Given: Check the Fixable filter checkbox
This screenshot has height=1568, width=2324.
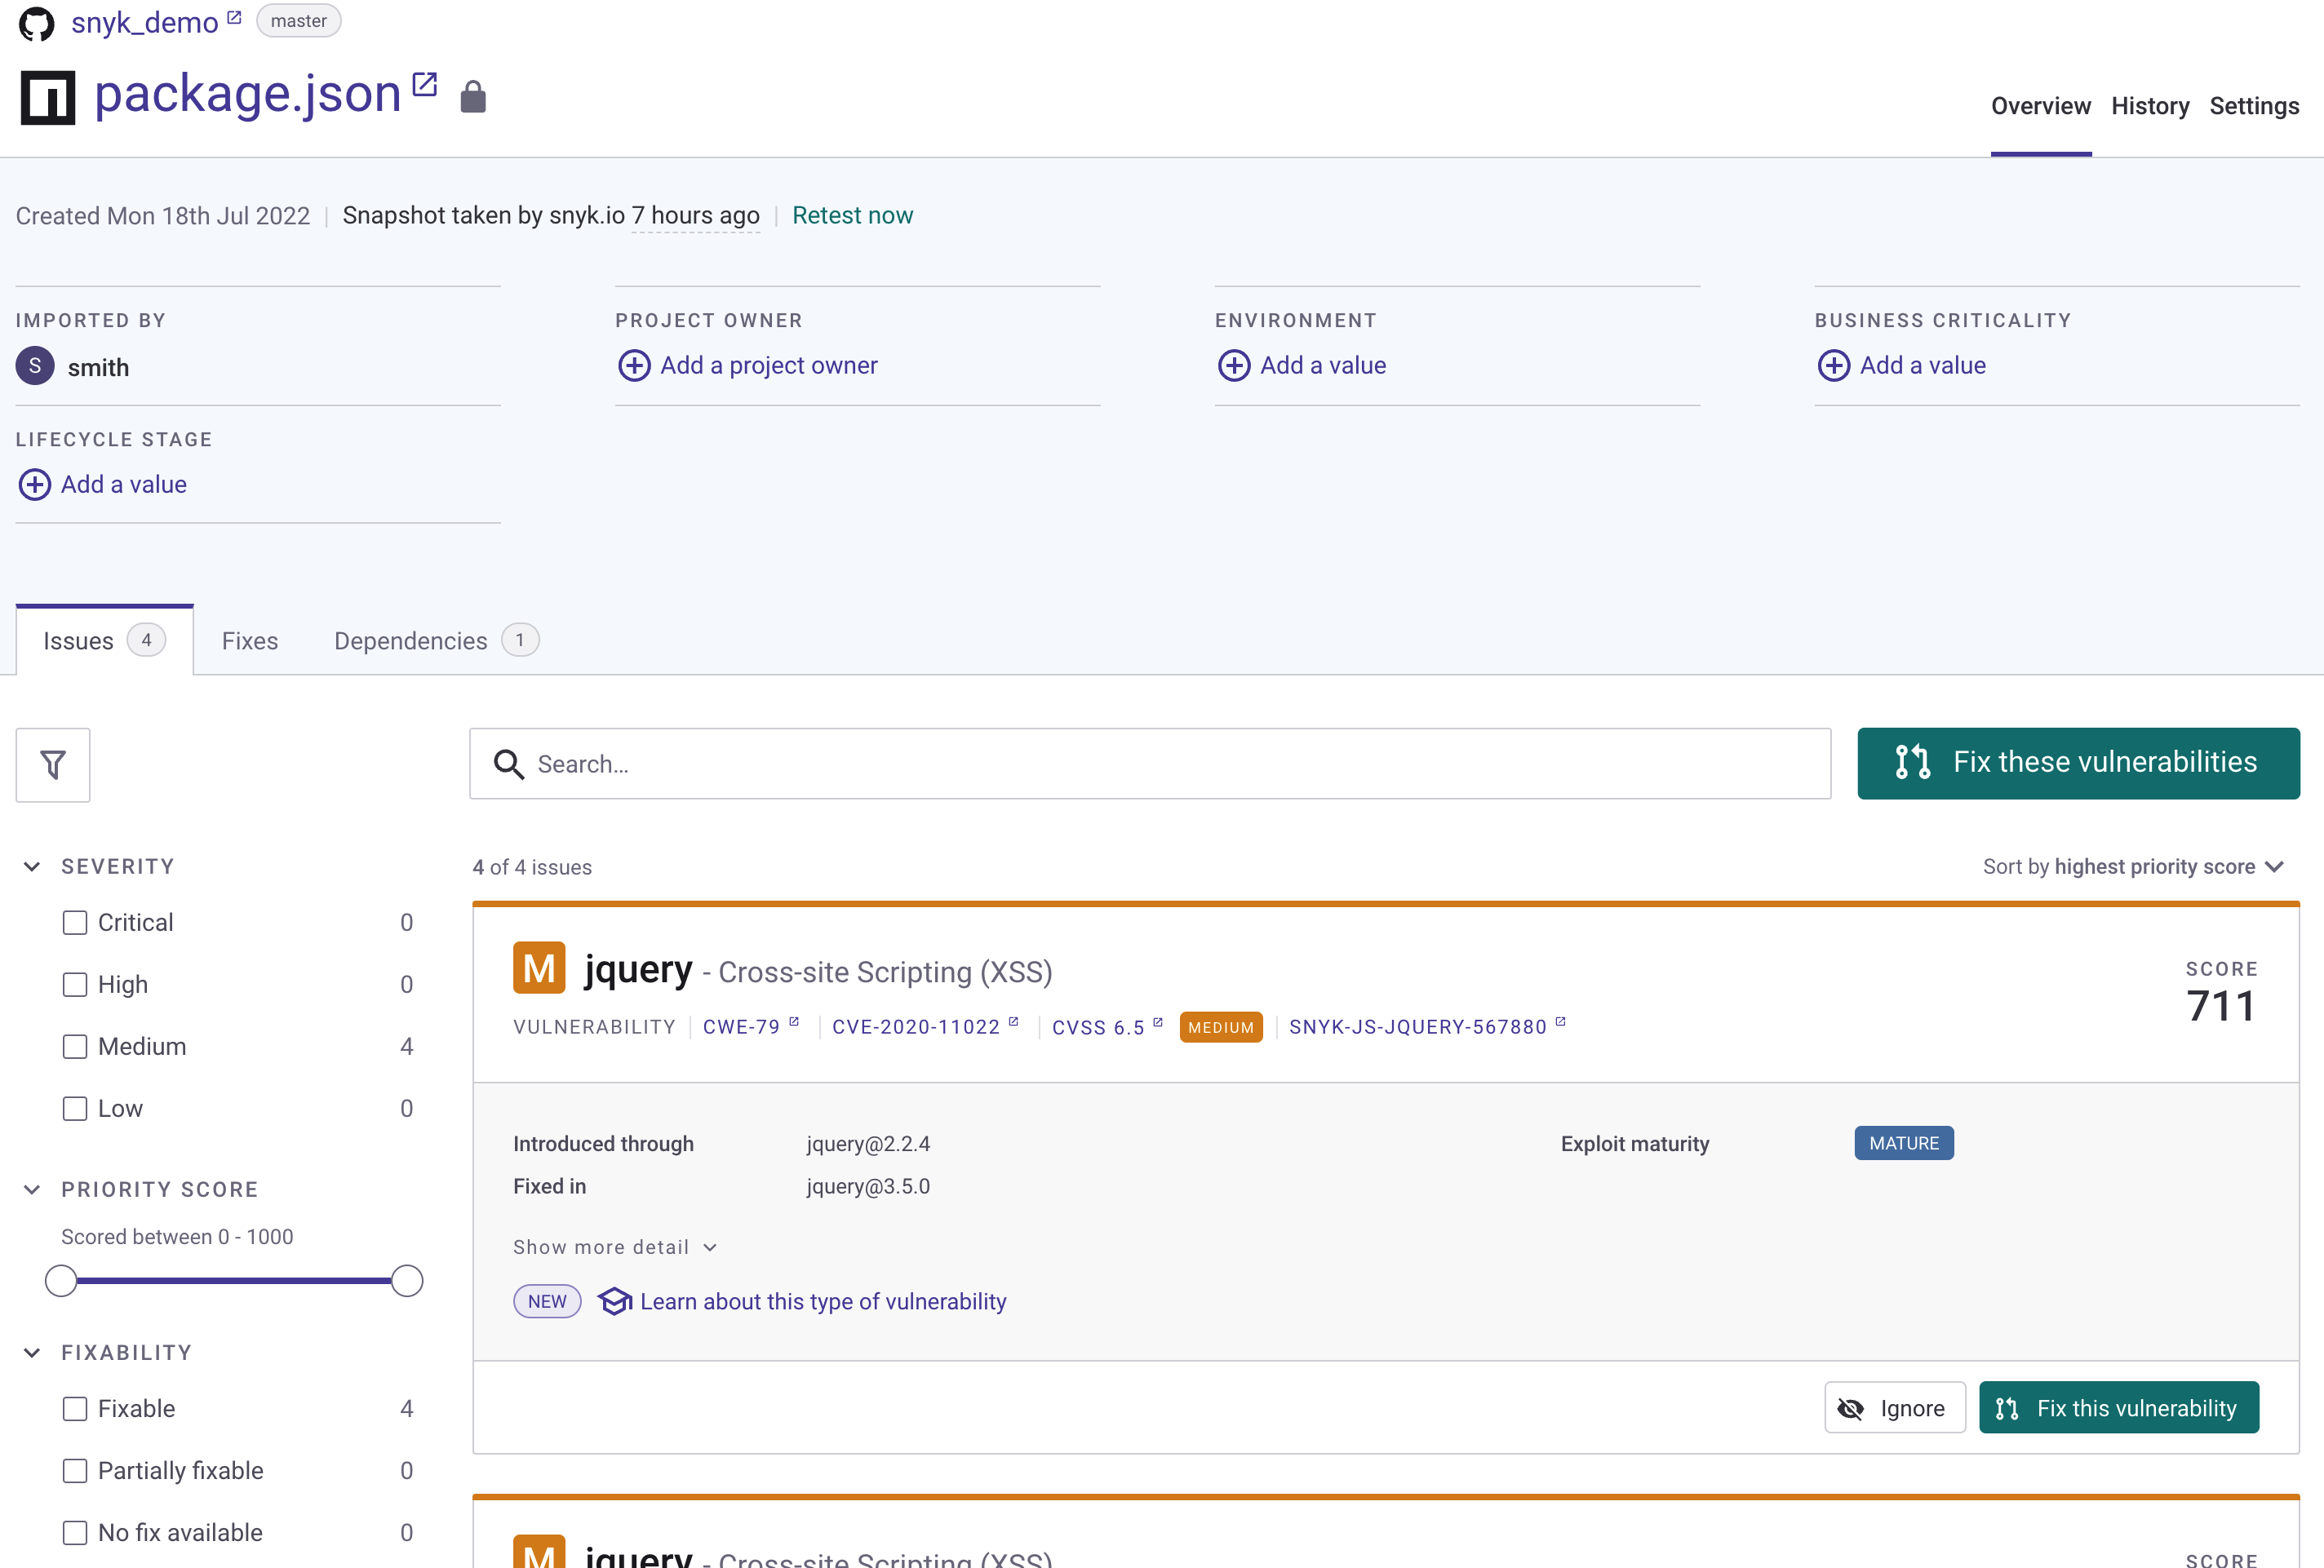Looking at the screenshot, I should [x=75, y=1409].
